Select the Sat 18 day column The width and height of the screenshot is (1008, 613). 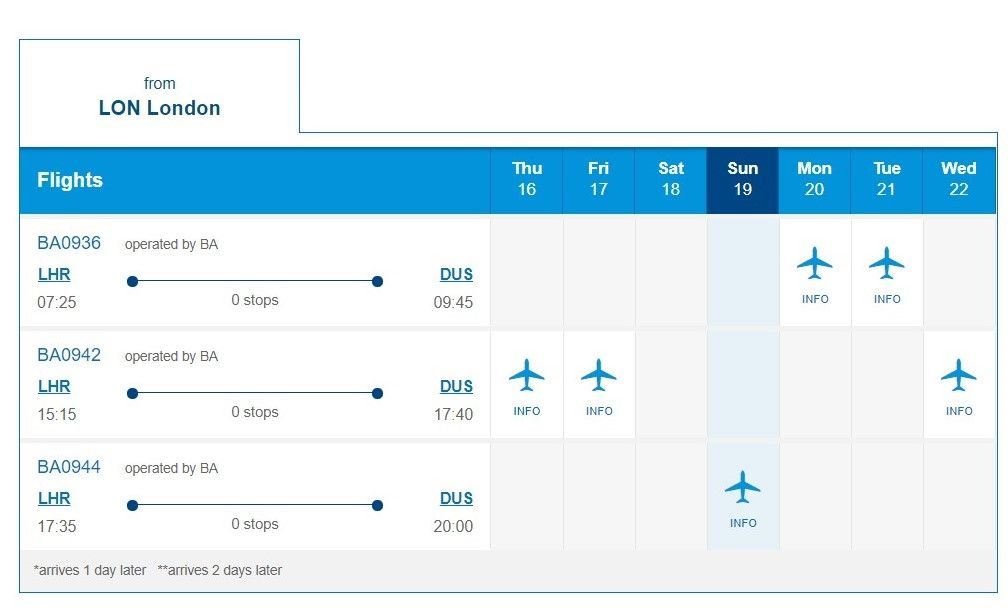pyautogui.click(x=670, y=179)
